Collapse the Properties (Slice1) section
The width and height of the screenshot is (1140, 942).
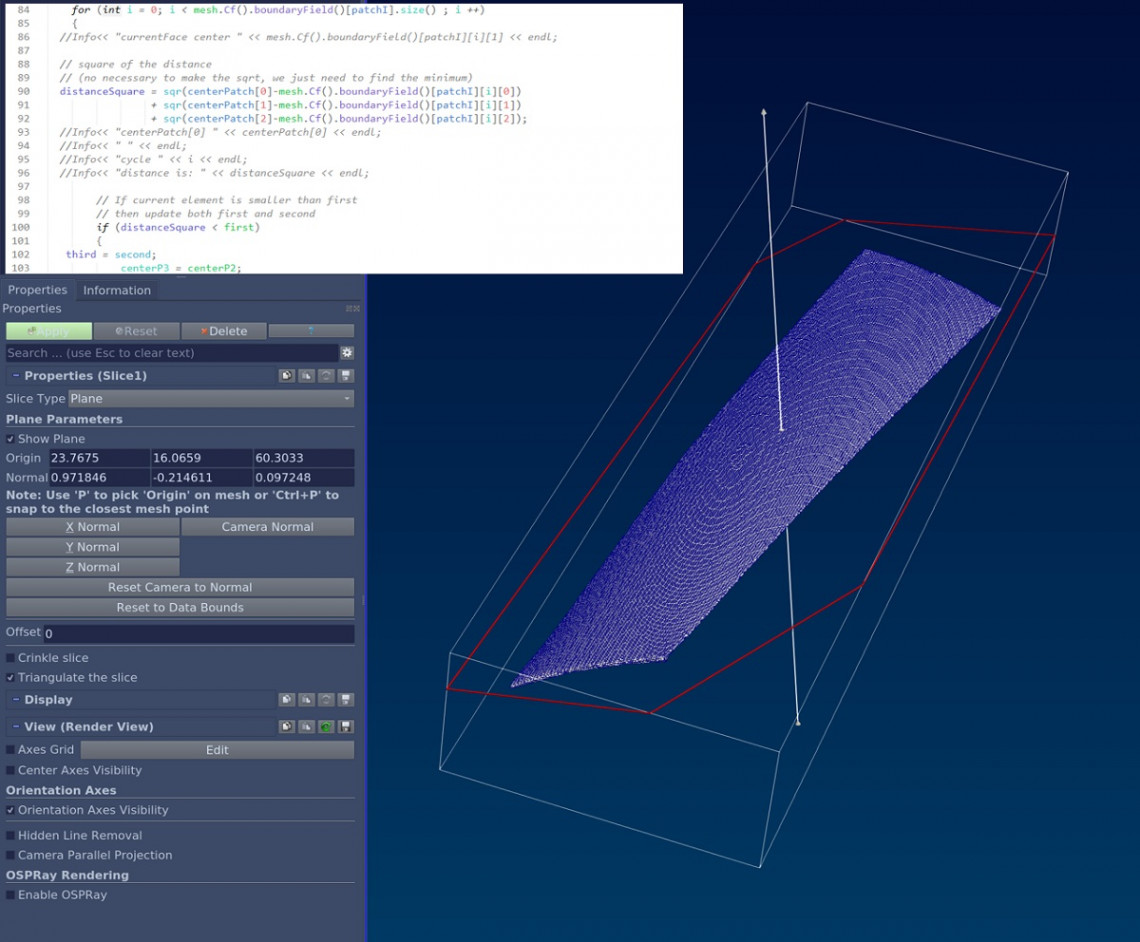[x=16, y=376]
